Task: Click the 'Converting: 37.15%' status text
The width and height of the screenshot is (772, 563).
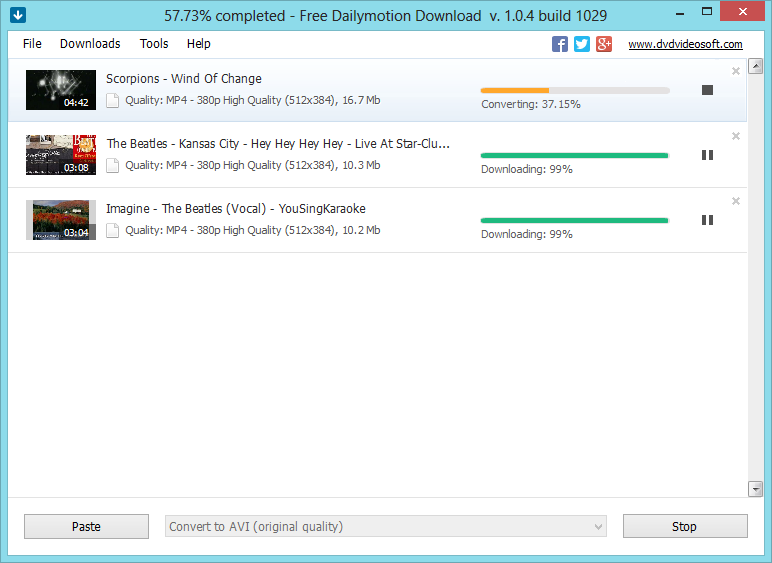Action: click(x=531, y=104)
